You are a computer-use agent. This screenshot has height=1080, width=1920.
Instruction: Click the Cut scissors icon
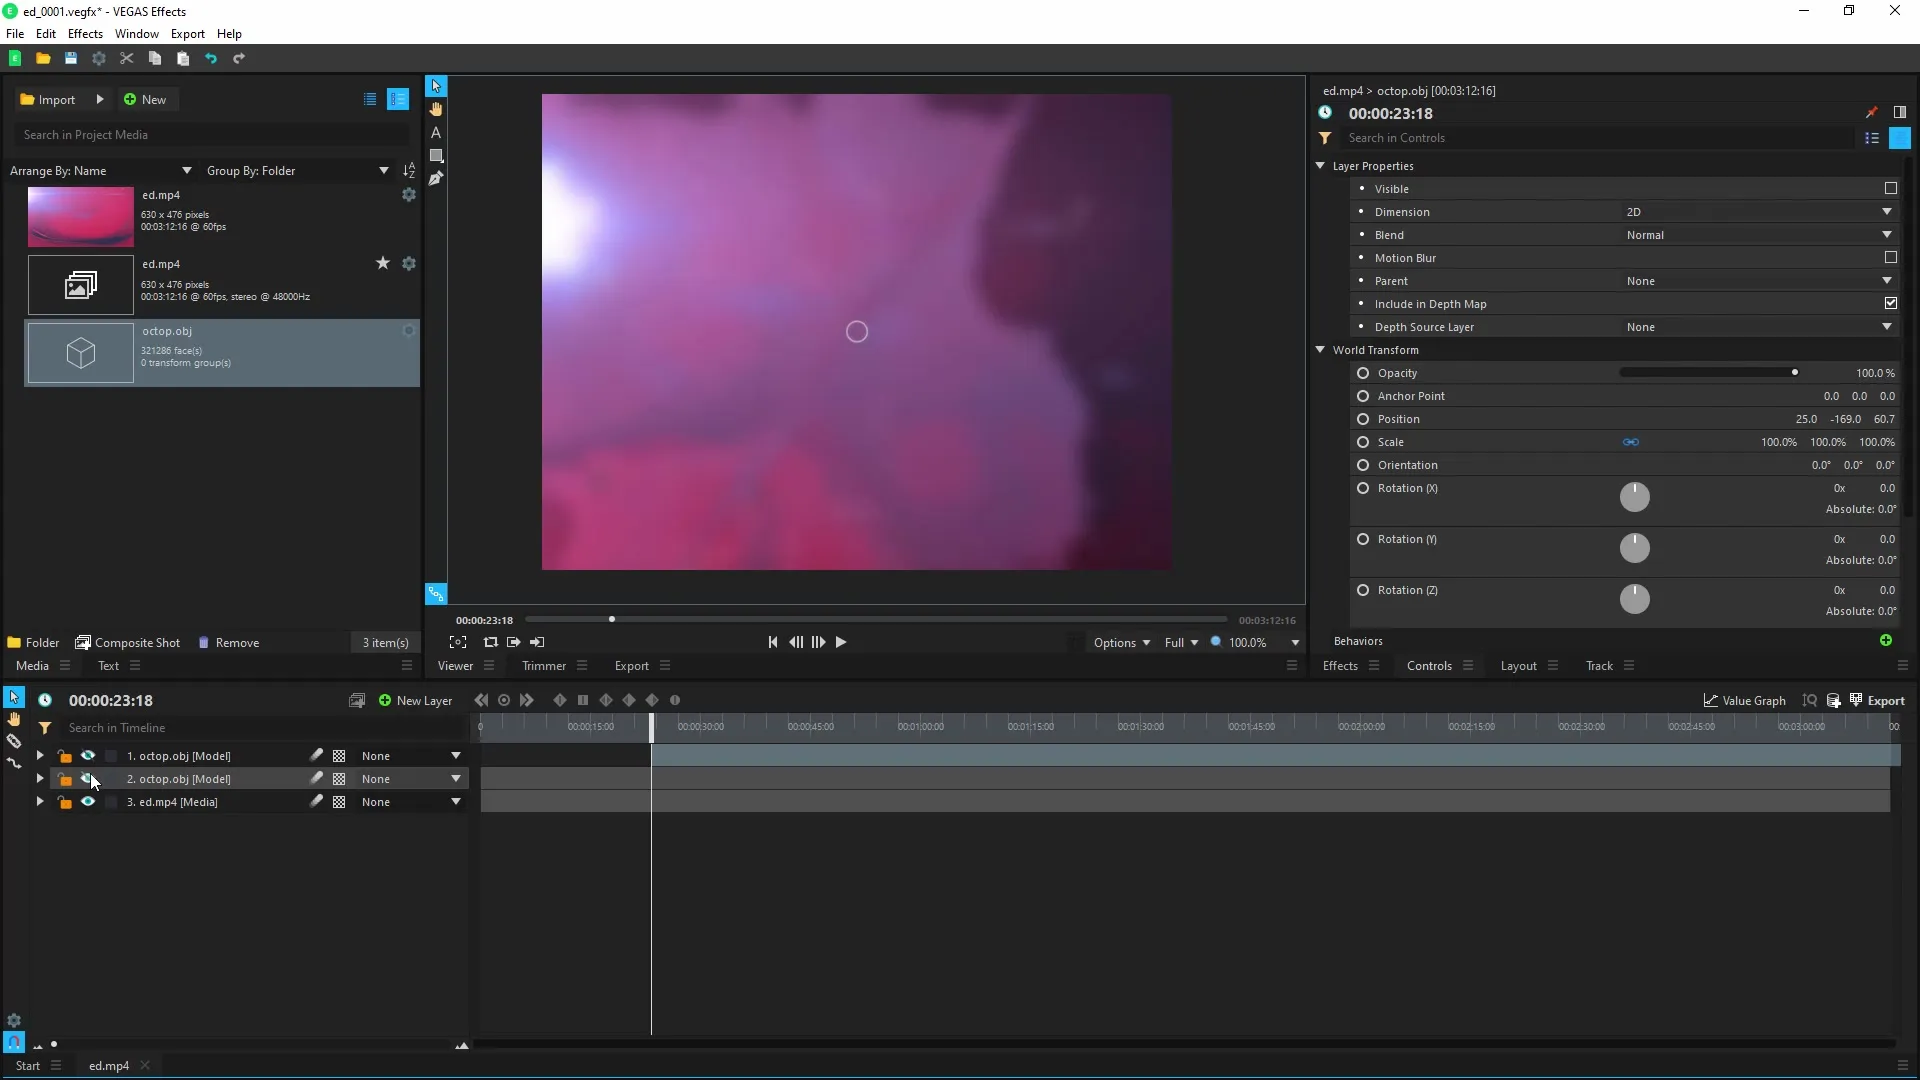click(x=127, y=59)
